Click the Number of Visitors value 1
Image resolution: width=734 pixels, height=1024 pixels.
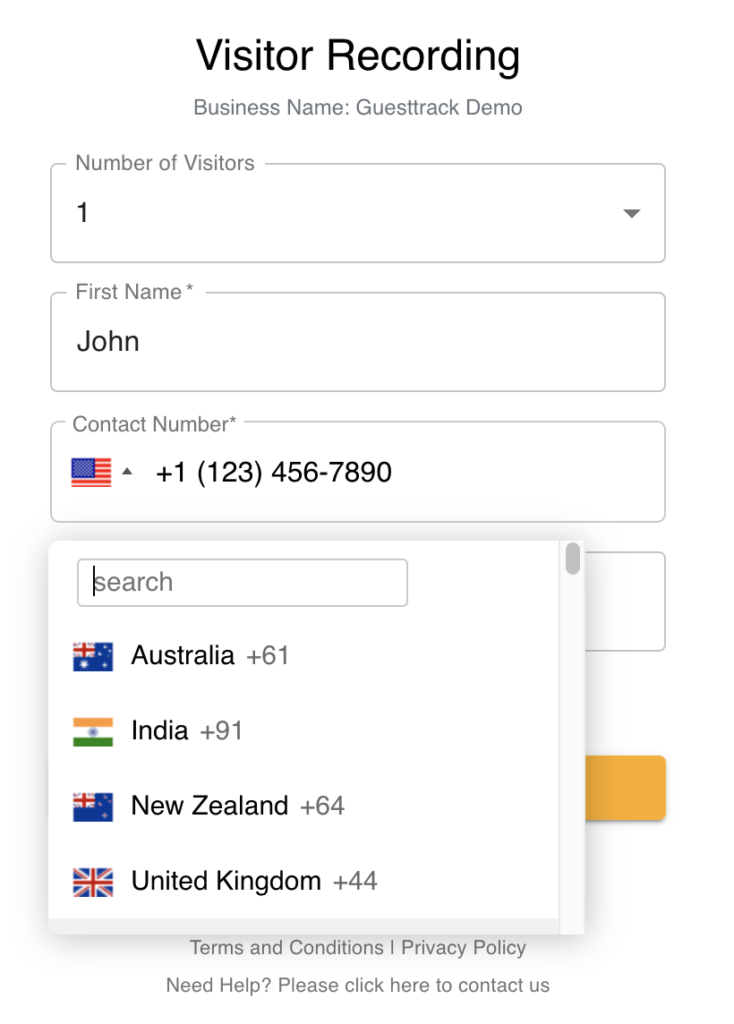click(83, 213)
